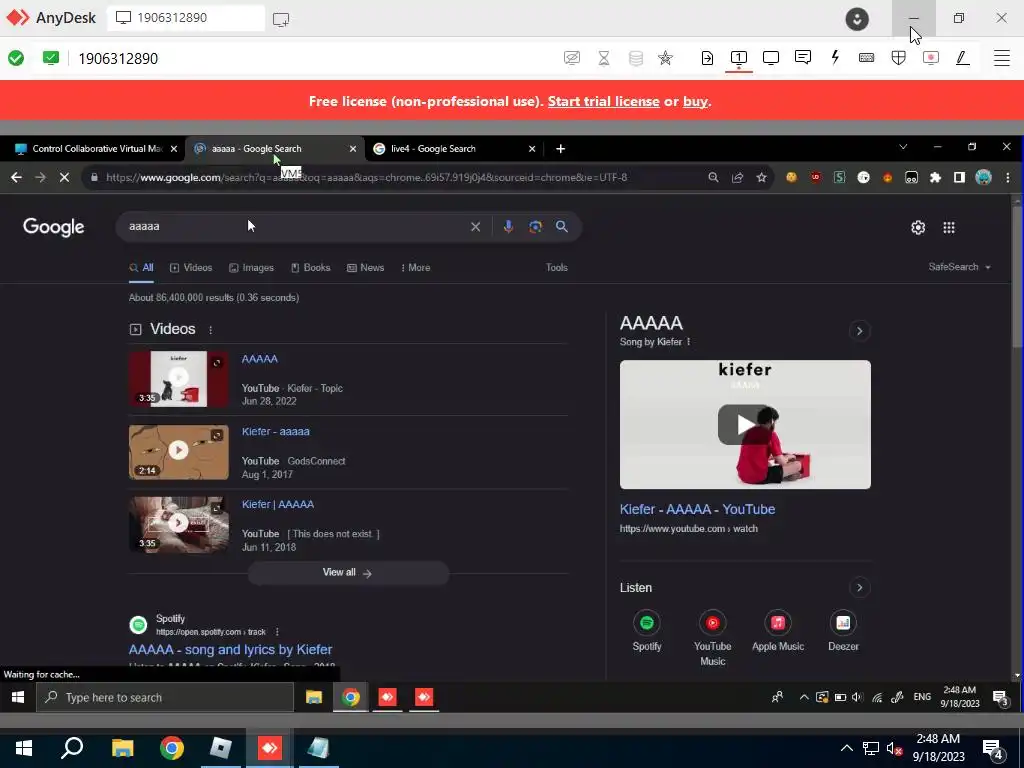
Task: Open Chrome tab search chevron
Action: (x=903, y=147)
